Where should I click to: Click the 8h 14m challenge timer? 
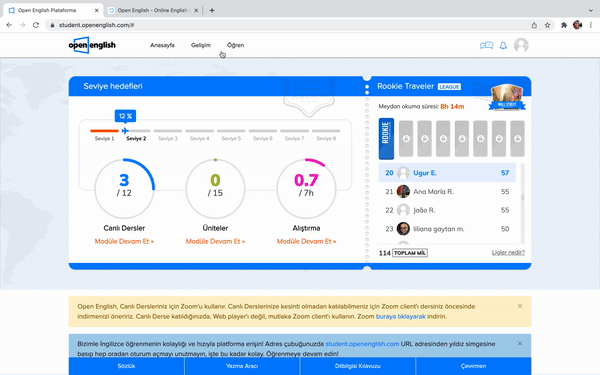(452, 106)
